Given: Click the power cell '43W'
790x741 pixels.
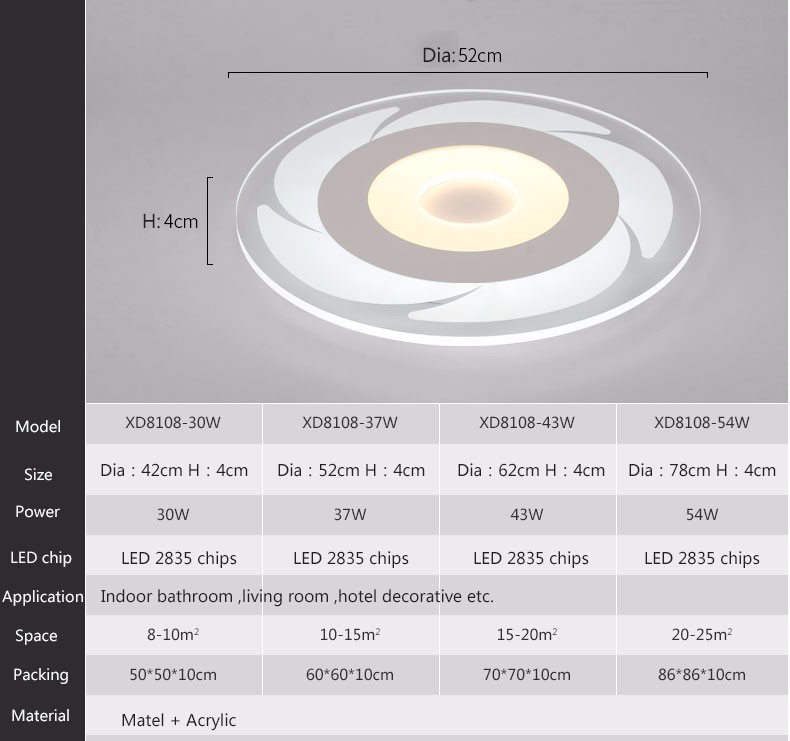Looking at the screenshot, I should pyautogui.click(x=526, y=514).
